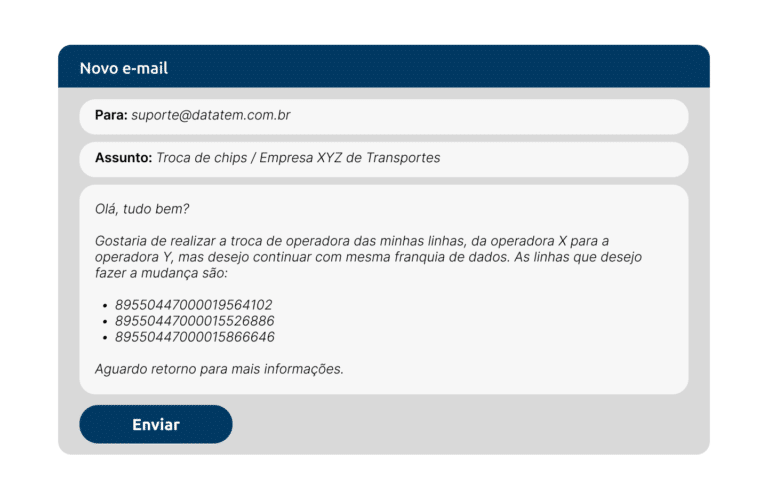
Task: Place cursor on the greeting Olá, tudo bem?
Action: pos(142,209)
